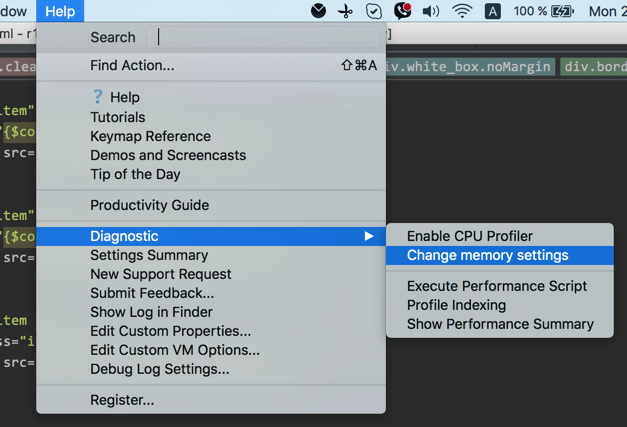Expand the Diagnostic submenu arrow
This screenshot has height=427, width=627.
tap(369, 236)
